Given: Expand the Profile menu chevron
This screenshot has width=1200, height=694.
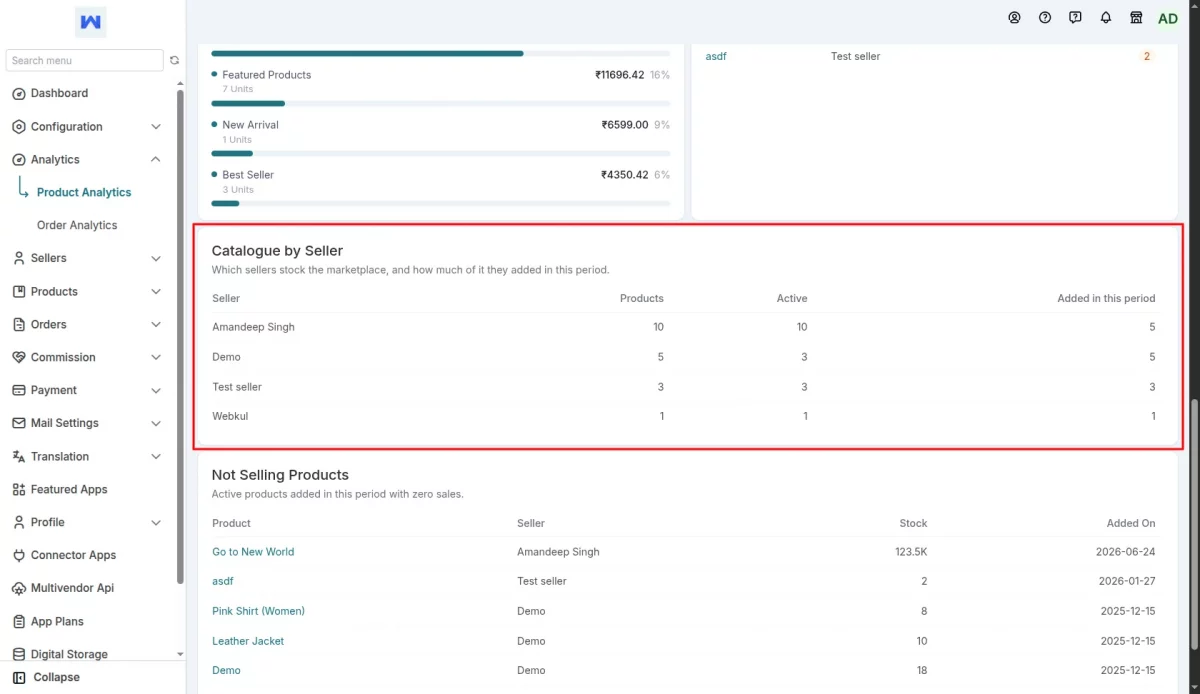Looking at the screenshot, I should pos(156,523).
